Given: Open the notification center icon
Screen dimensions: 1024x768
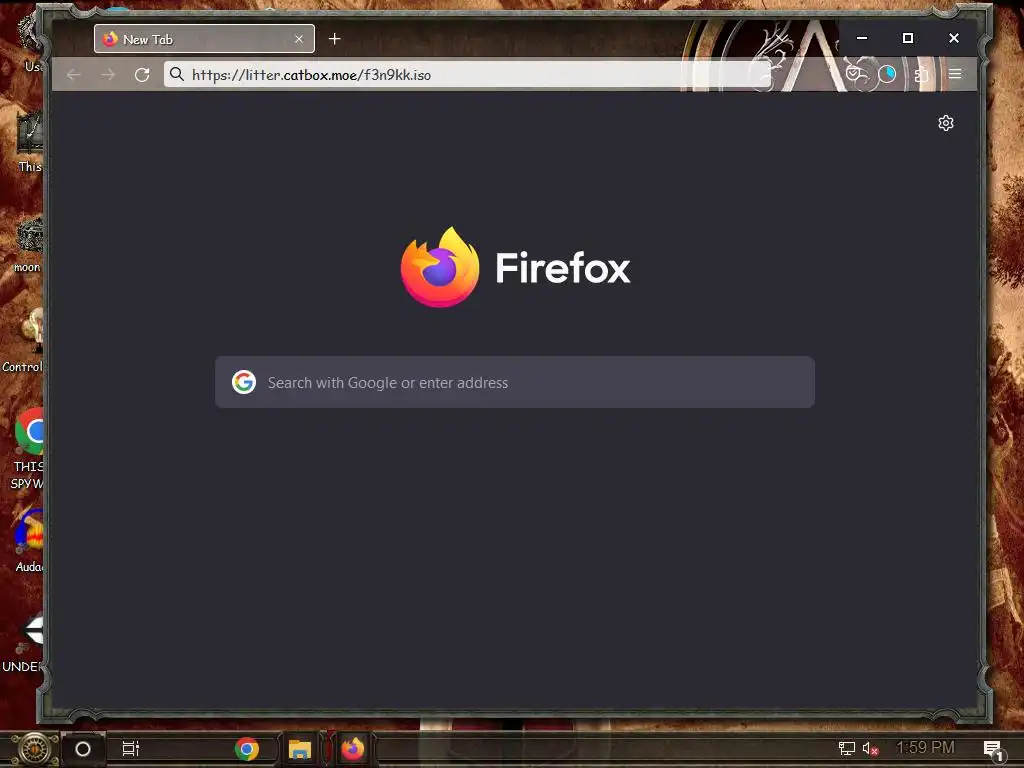Looking at the screenshot, I should 993,749.
